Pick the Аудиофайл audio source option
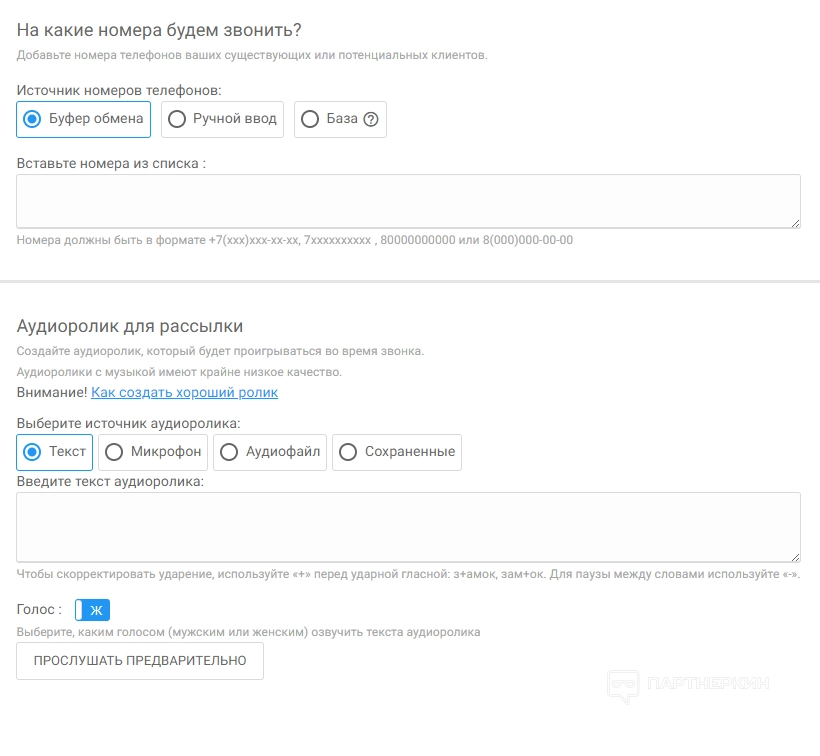 (270, 452)
